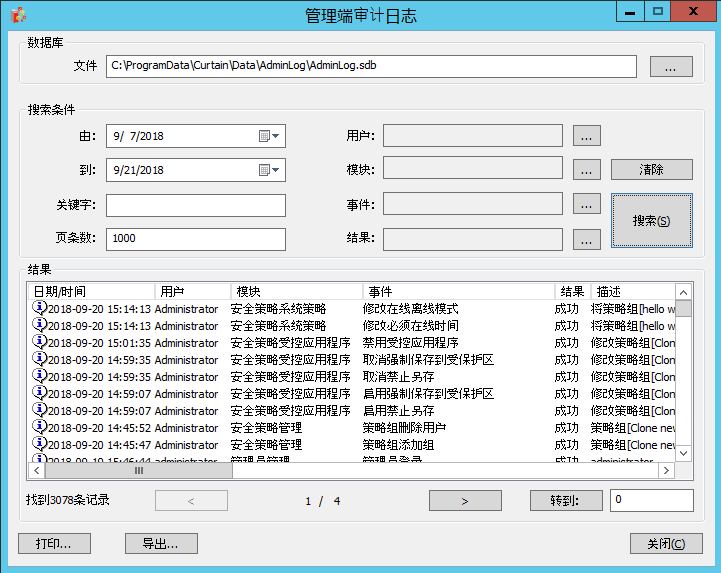
Task: Click the 搜索(S) button
Action: tap(652, 221)
